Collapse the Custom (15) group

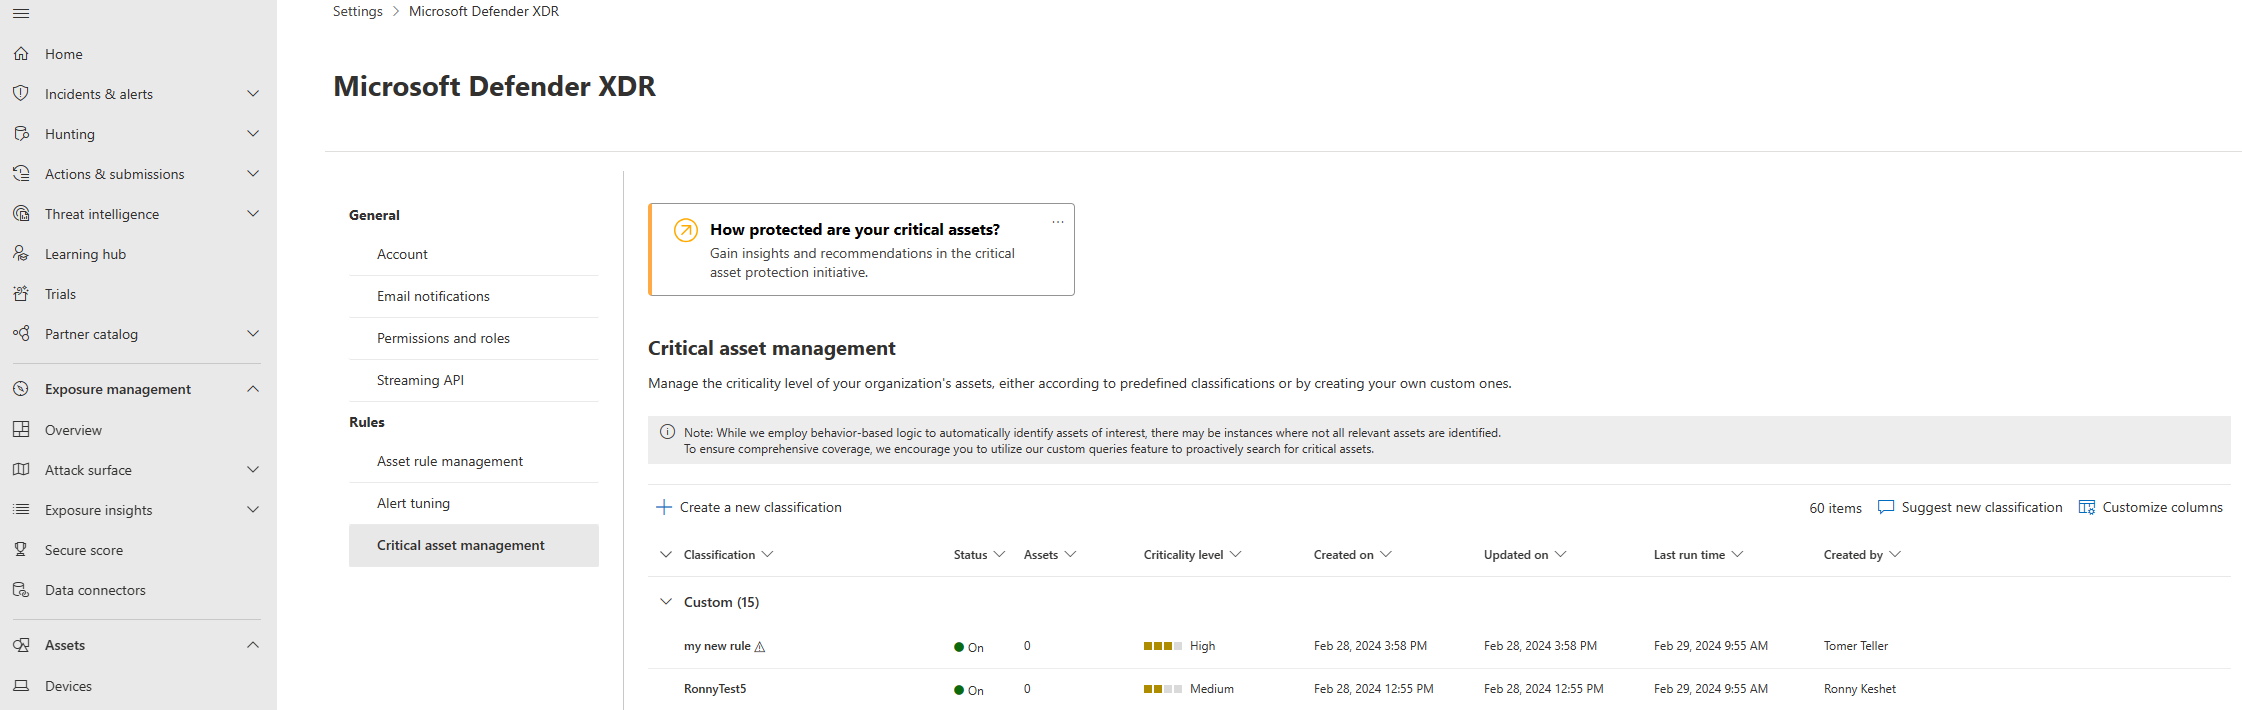666,602
